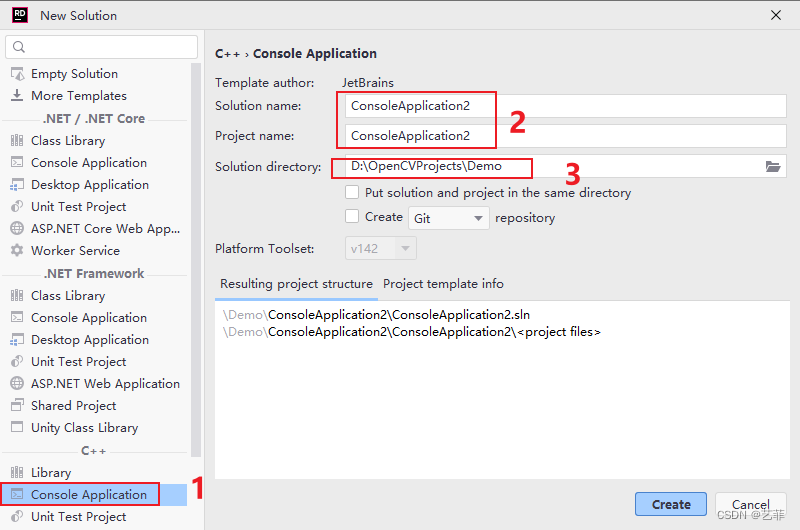Click the Rider RD logo icon
The height and width of the screenshot is (530, 800).
19,15
